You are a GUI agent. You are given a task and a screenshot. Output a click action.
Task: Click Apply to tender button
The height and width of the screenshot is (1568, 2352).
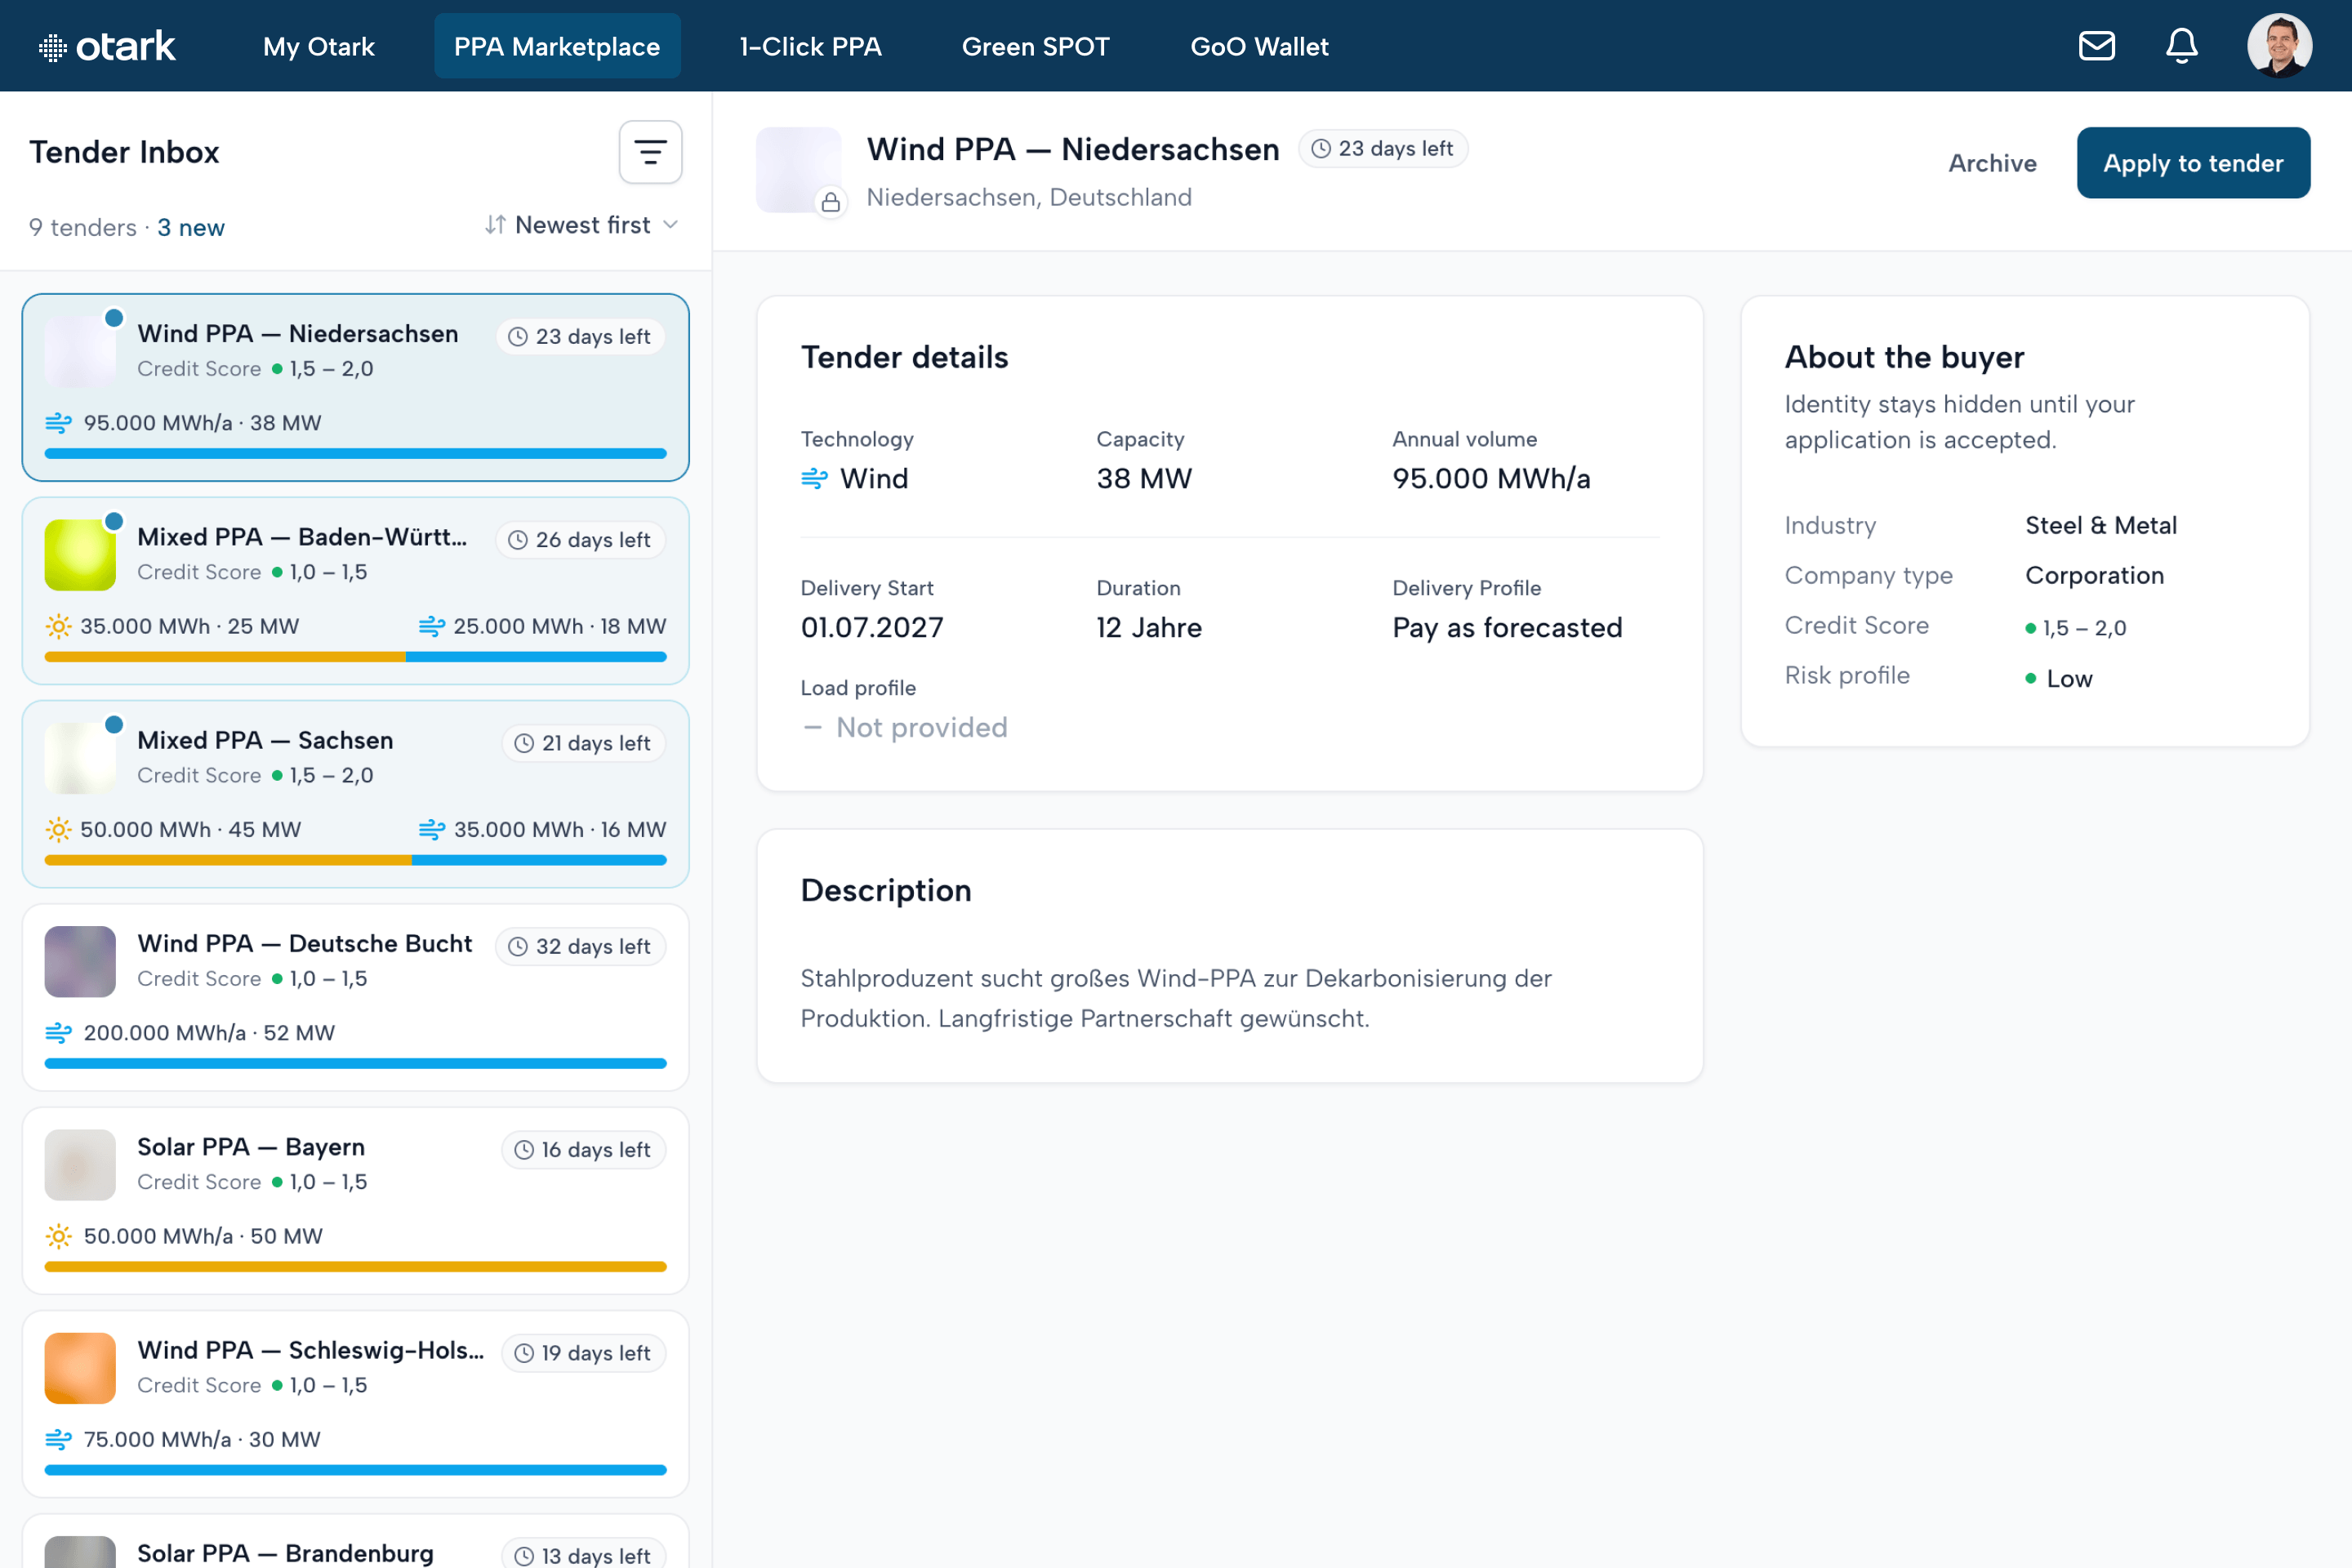(2193, 163)
